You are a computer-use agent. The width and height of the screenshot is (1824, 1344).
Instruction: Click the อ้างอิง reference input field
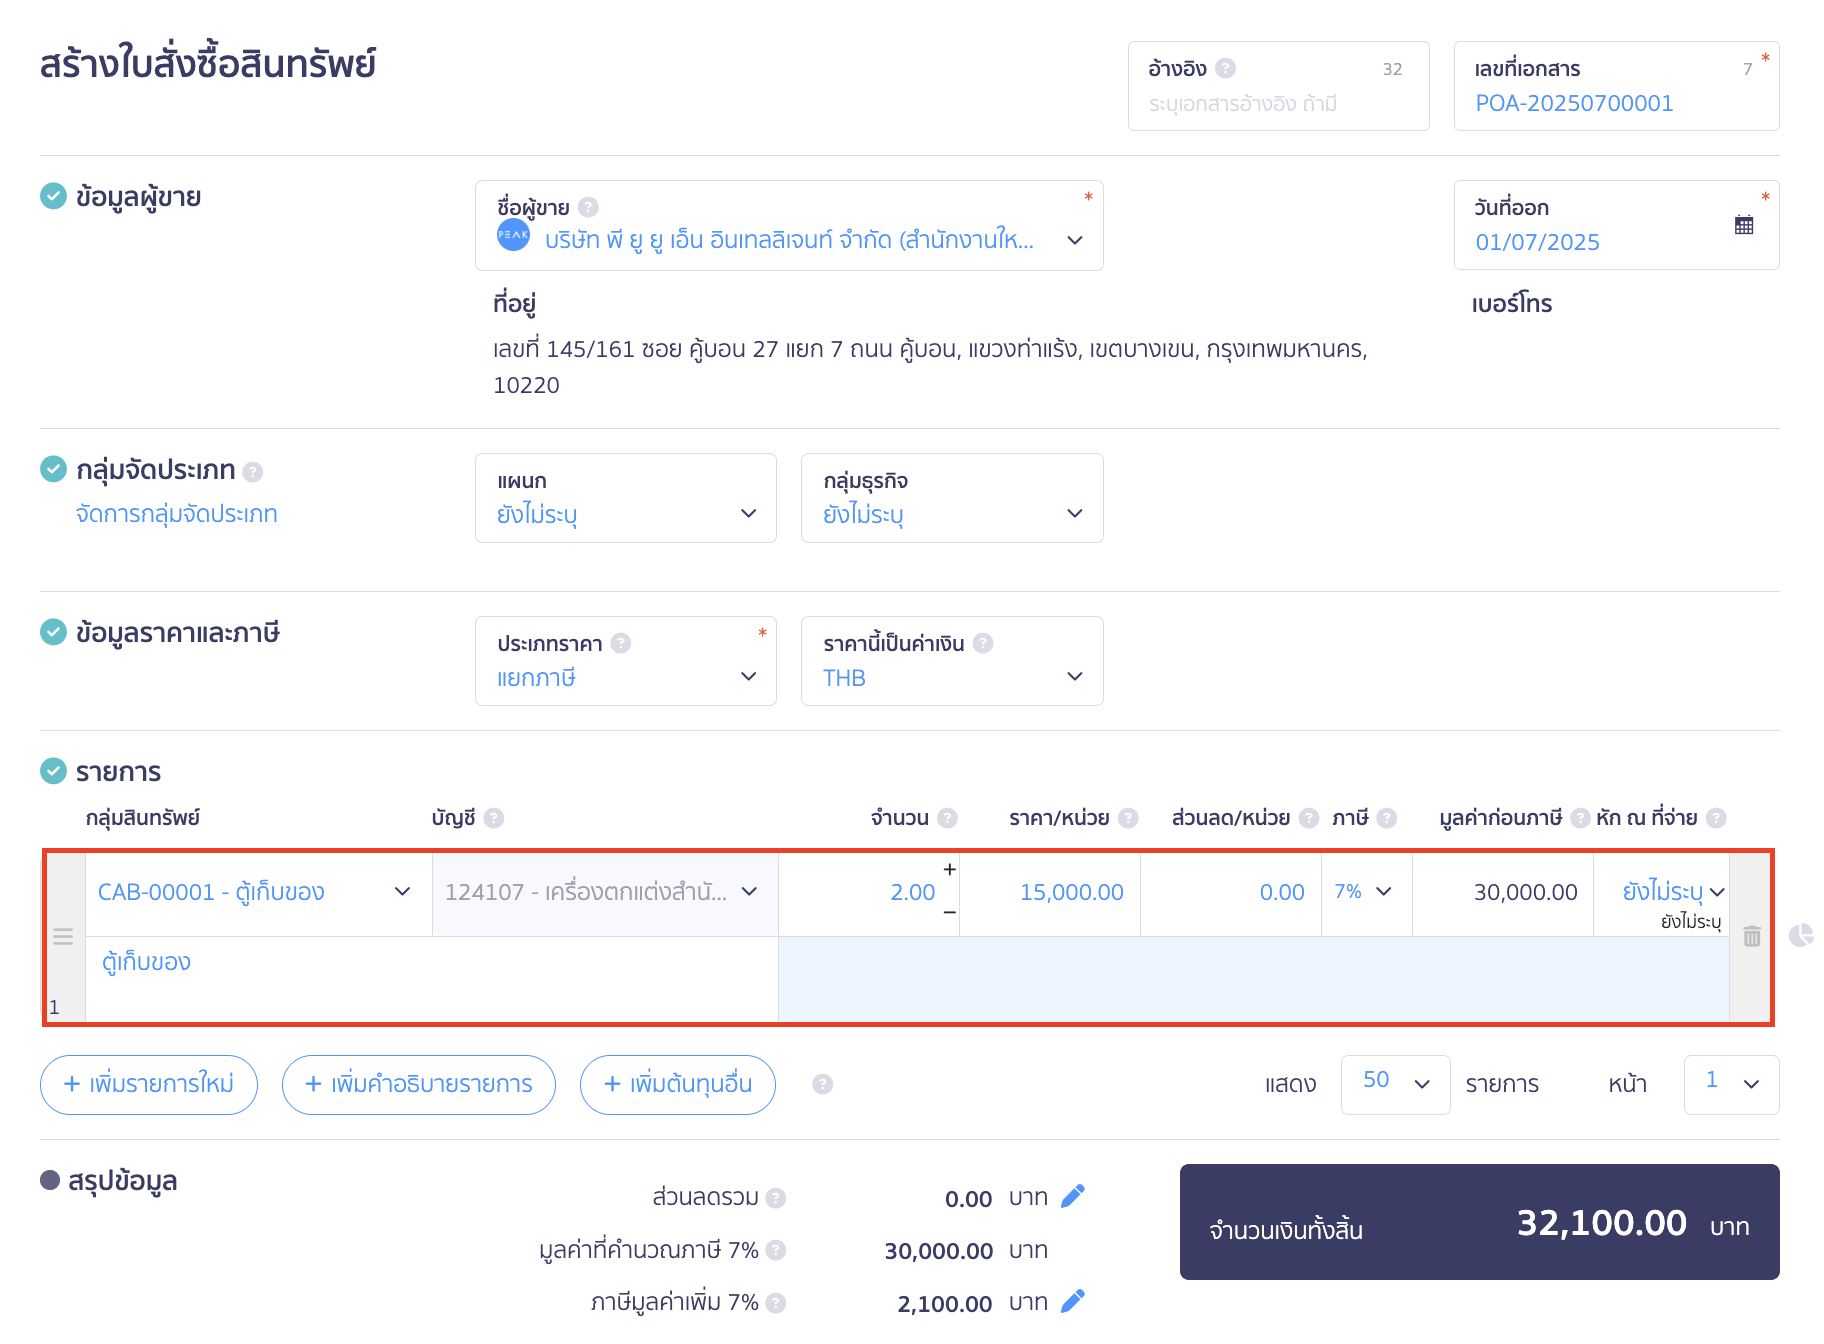(1276, 104)
